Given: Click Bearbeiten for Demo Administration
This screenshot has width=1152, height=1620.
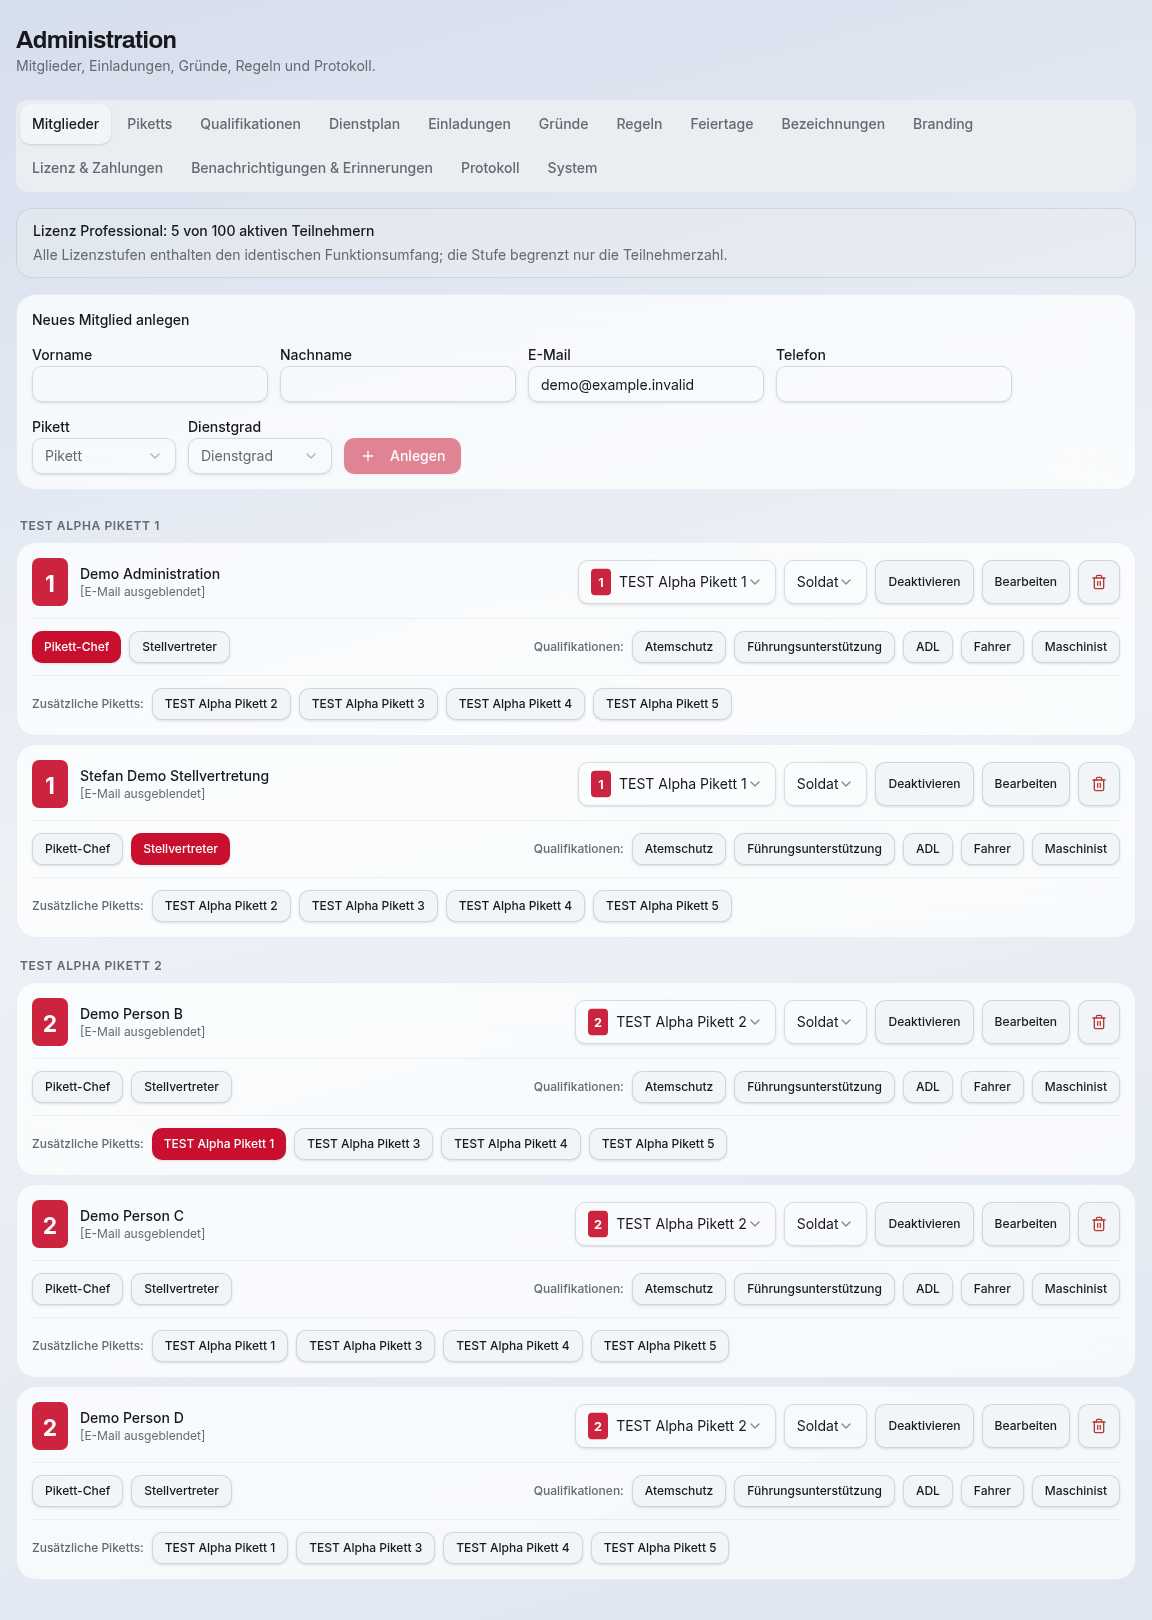Looking at the screenshot, I should (1026, 582).
